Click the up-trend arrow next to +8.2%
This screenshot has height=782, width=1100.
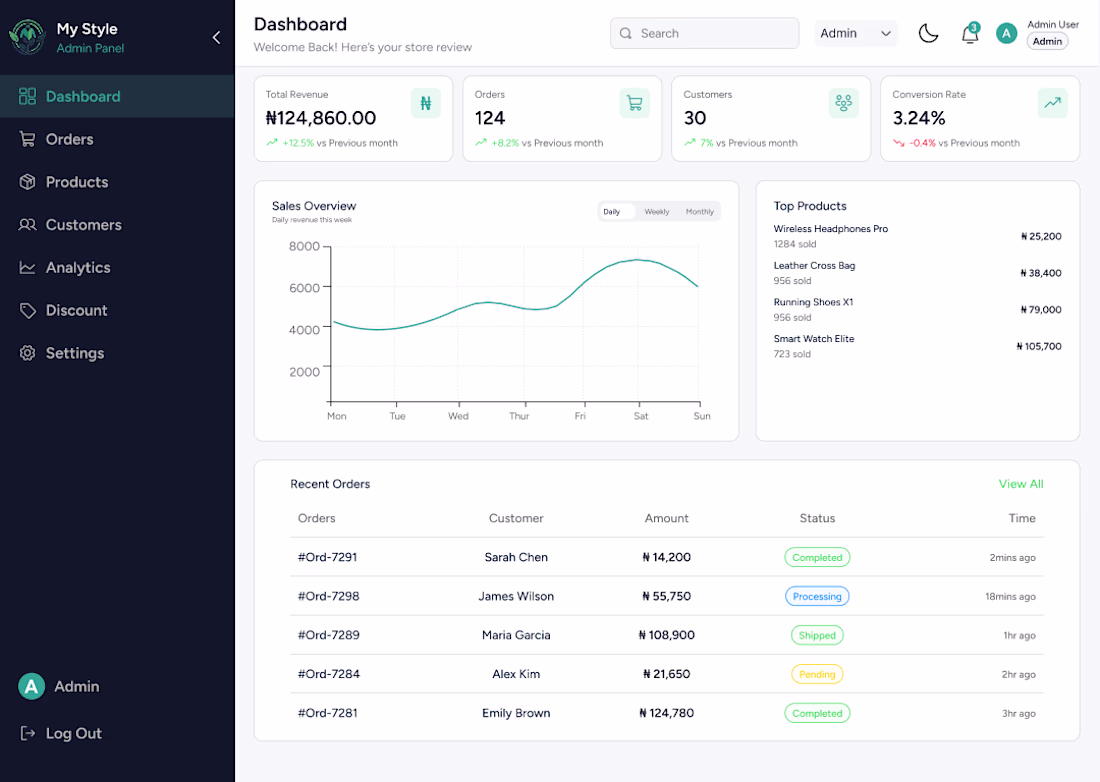481,142
